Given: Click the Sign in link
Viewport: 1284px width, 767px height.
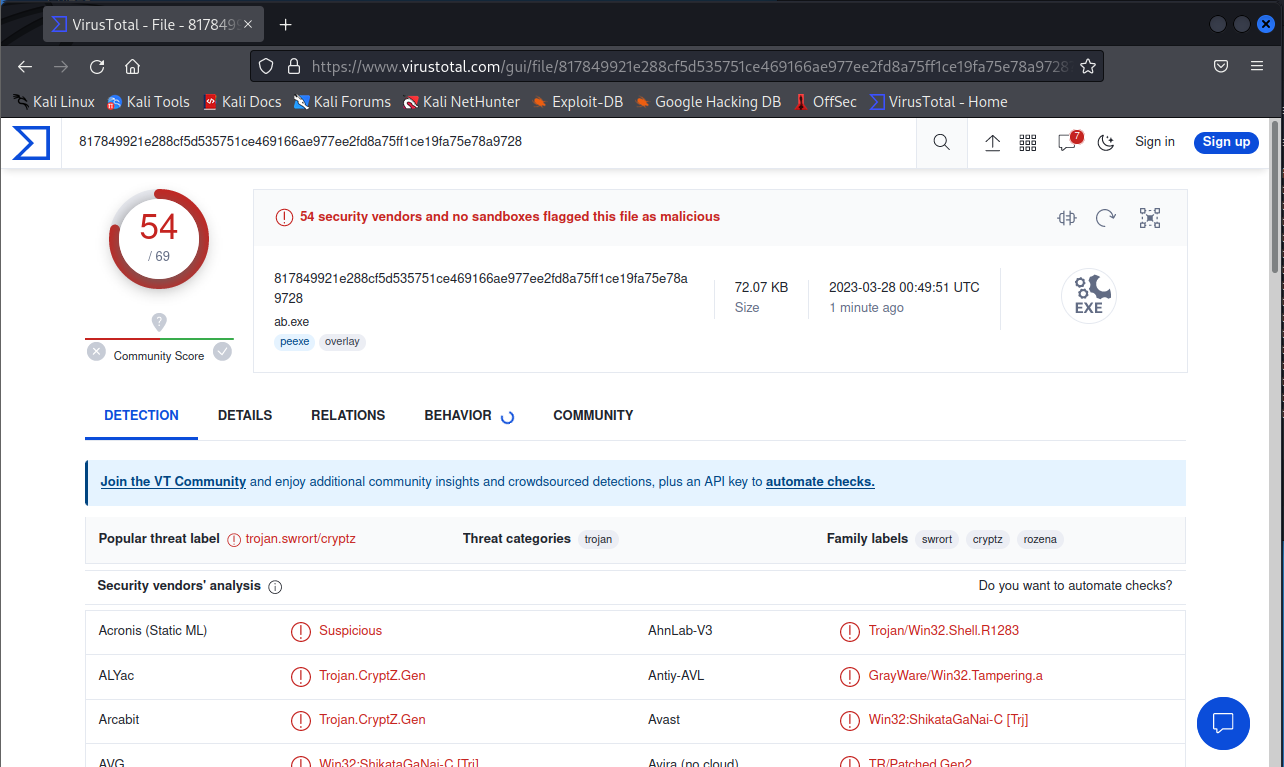Looking at the screenshot, I should point(1155,142).
